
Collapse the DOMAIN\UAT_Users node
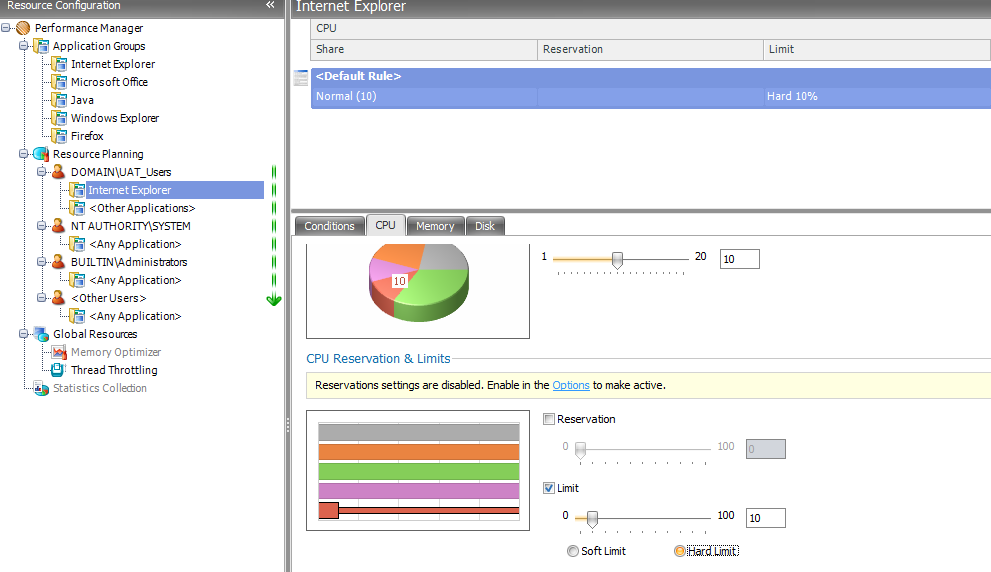coord(41,172)
